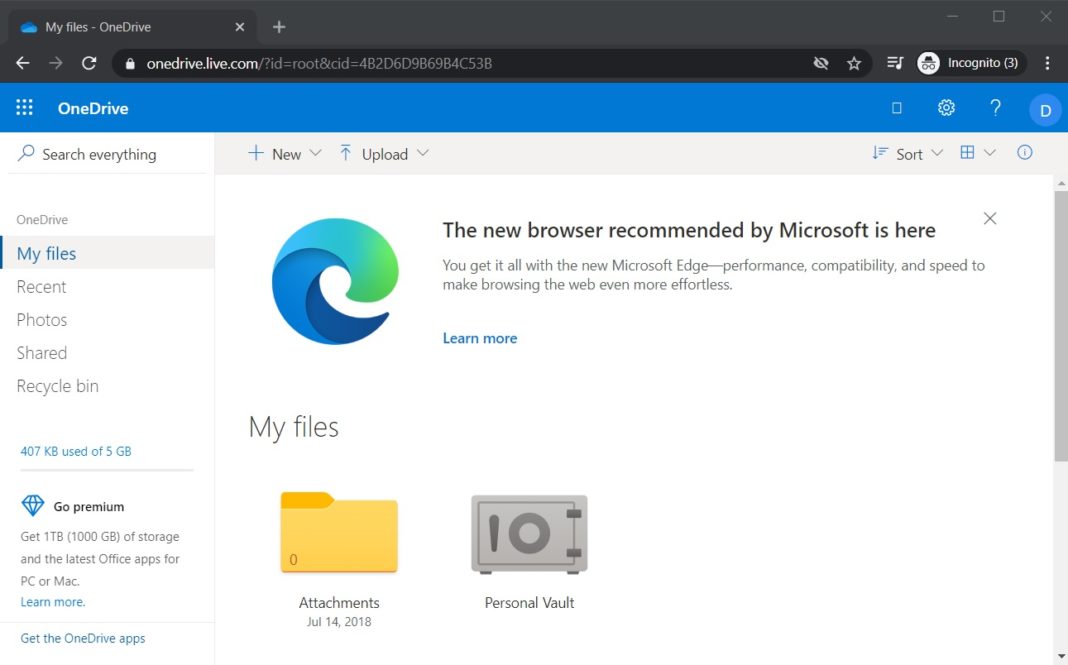Click the bookmark star in the address bar
The width and height of the screenshot is (1068, 665).
point(854,62)
